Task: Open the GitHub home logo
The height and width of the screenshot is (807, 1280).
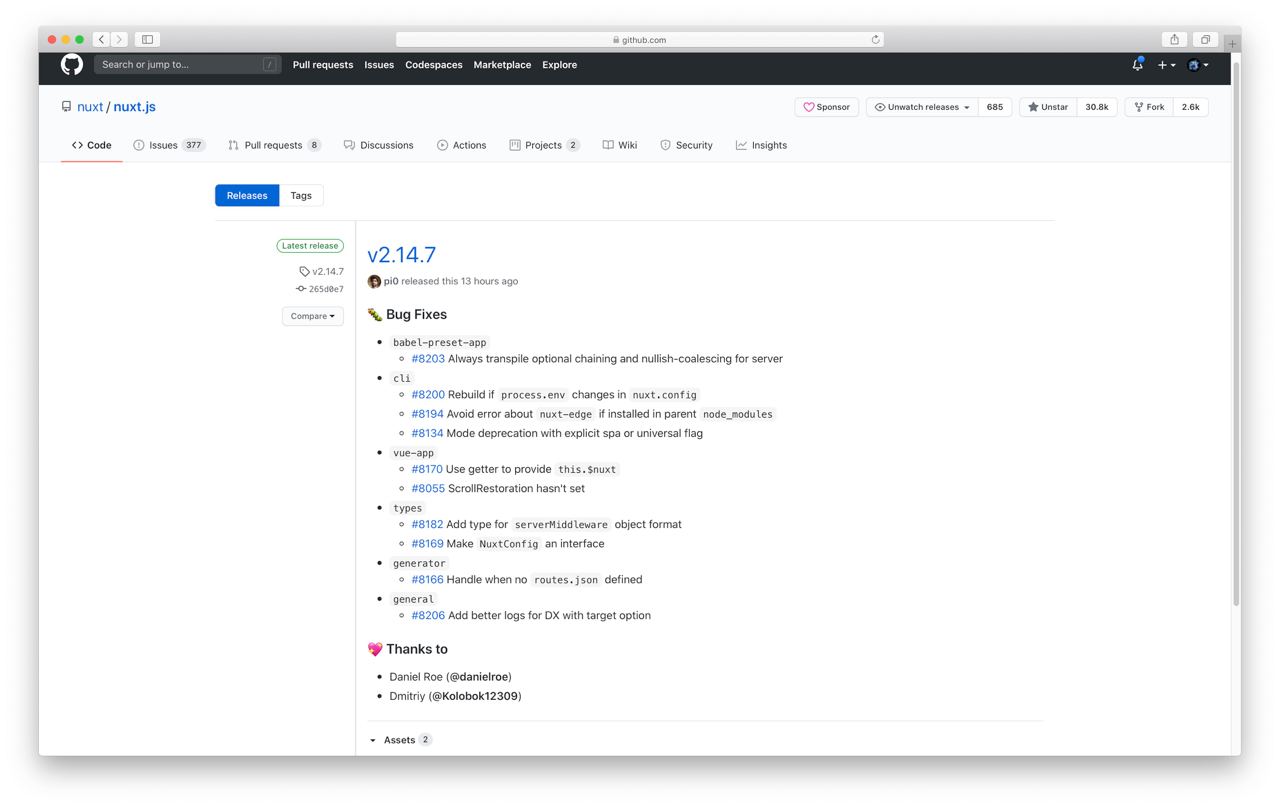Action: pos(72,65)
